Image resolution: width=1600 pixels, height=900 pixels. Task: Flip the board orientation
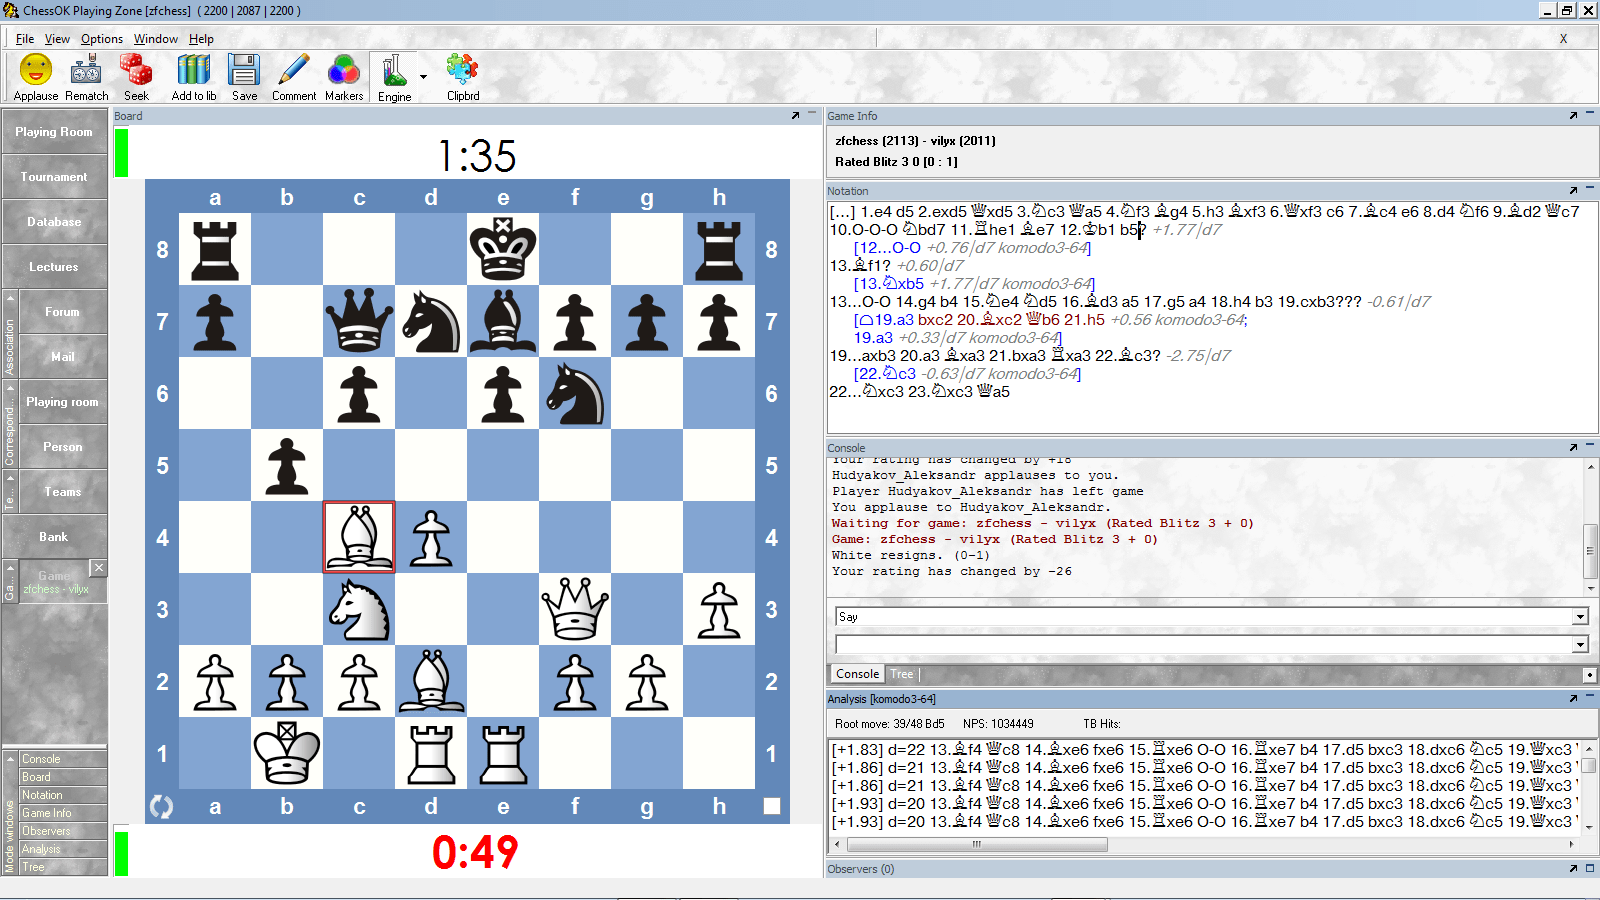(161, 806)
